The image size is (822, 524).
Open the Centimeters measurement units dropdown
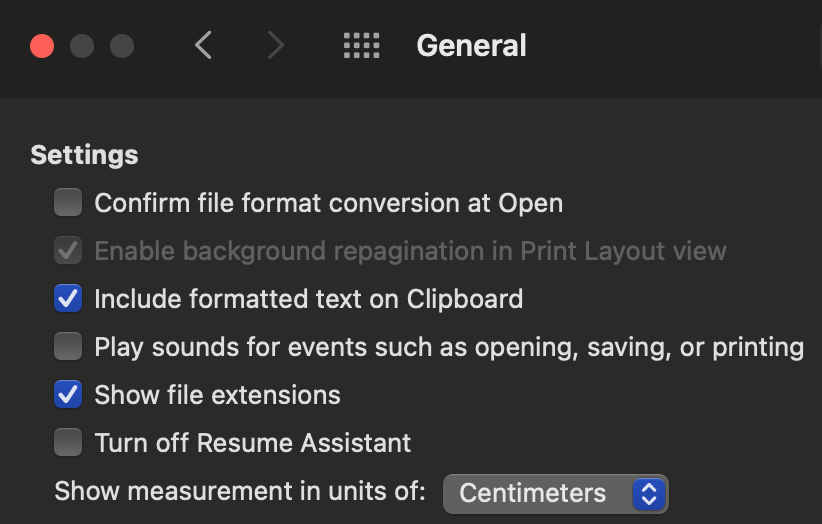tap(556, 494)
